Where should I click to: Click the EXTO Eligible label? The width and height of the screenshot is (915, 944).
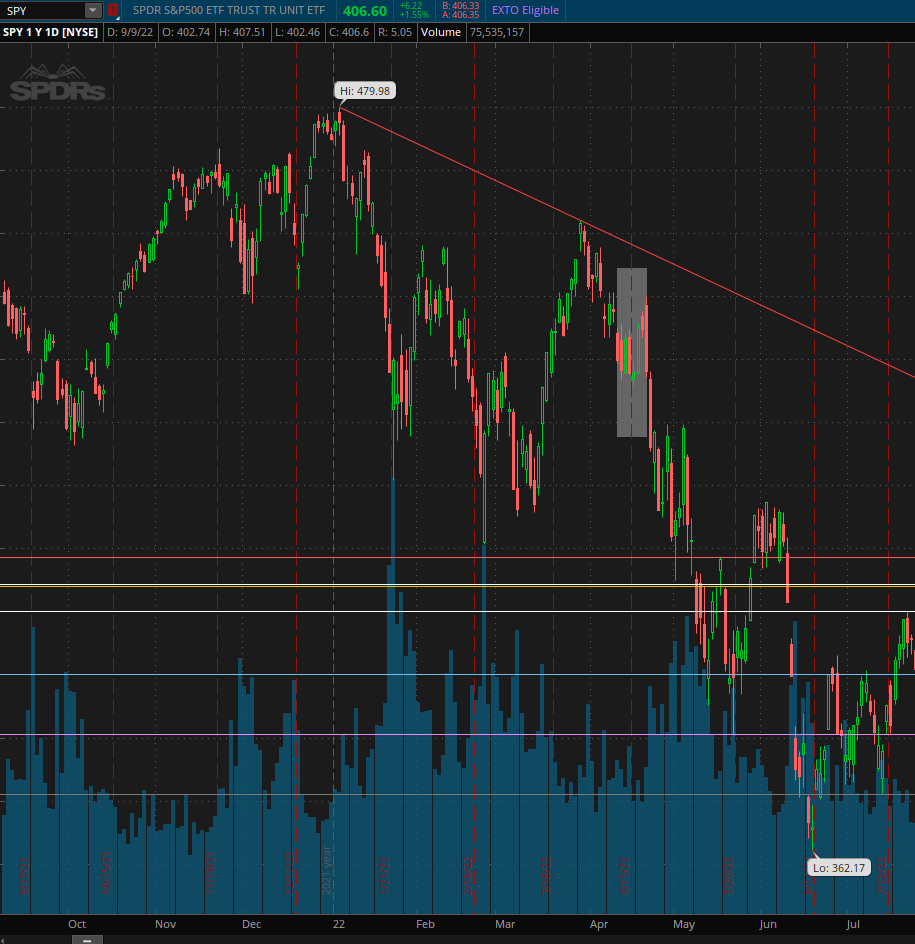click(526, 10)
